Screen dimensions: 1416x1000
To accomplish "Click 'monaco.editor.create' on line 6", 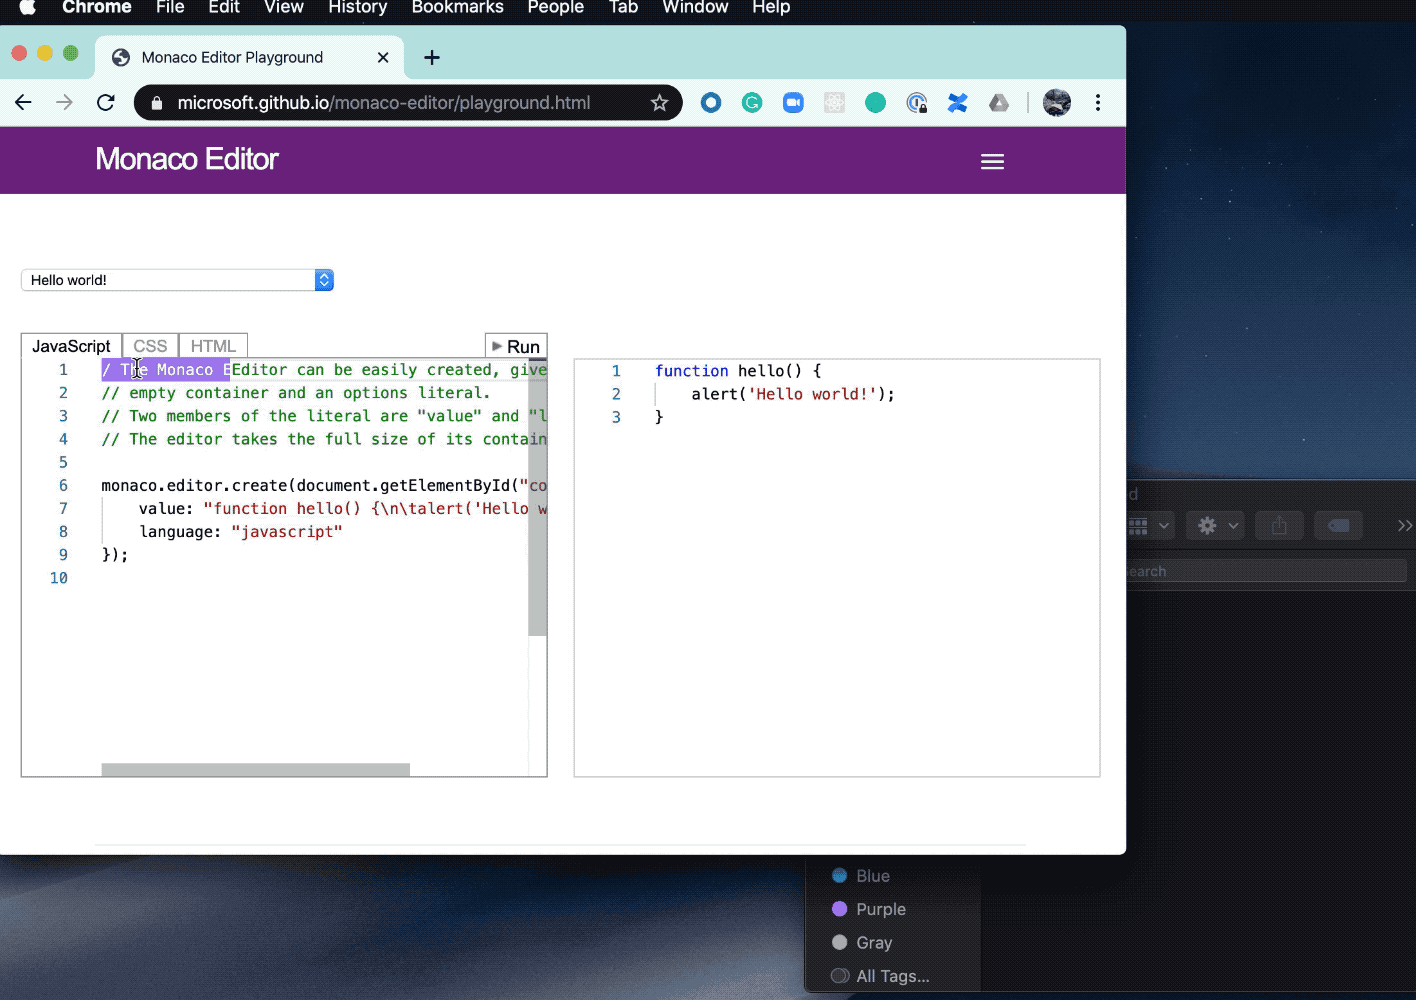I will 194,486.
